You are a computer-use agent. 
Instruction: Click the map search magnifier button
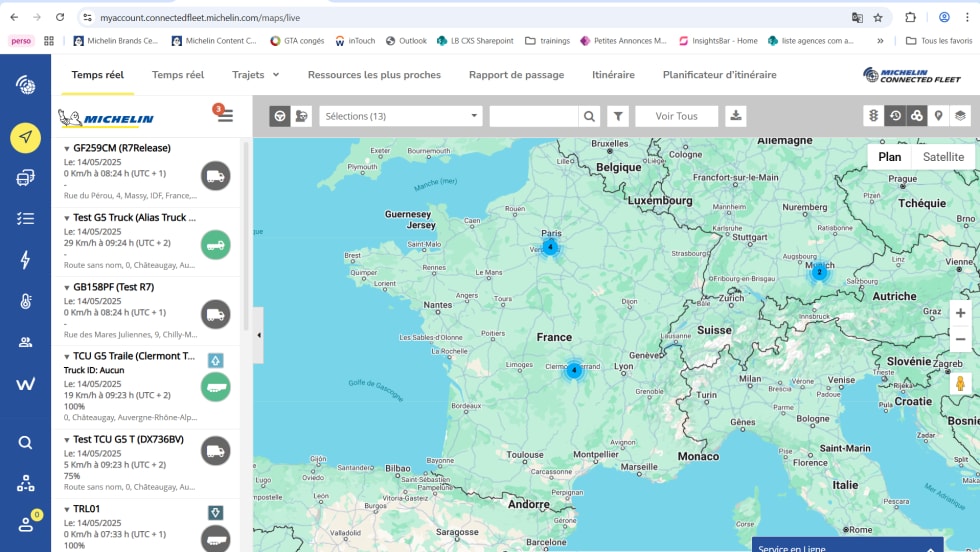589,116
